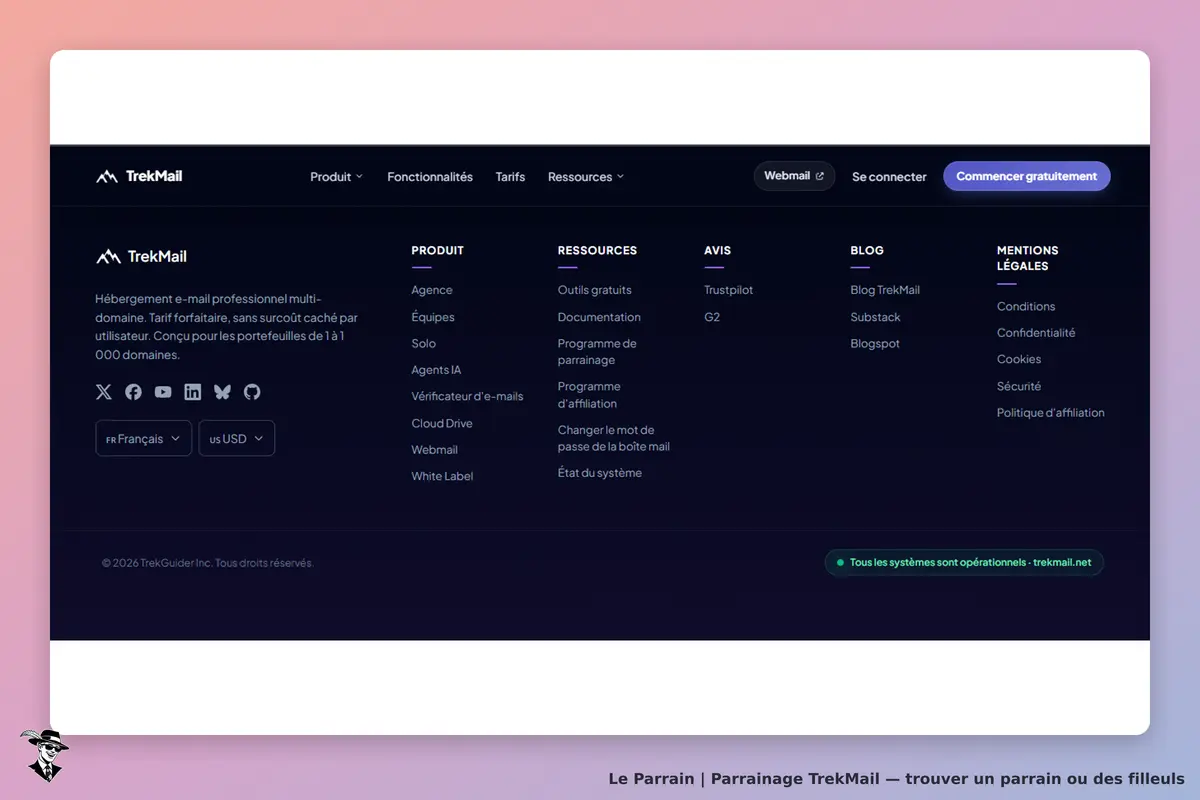Viewport: 1200px width, 800px height.
Task: Open the X (Twitter) social icon
Action: click(x=104, y=392)
